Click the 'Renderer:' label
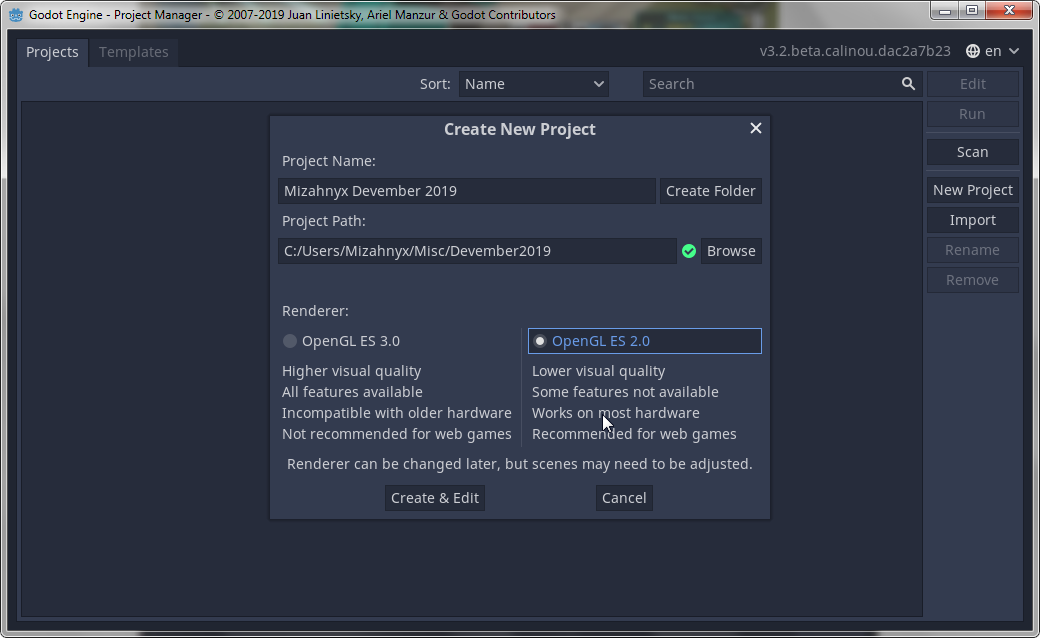The height and width of the screenshot is (638, 1040). (315, 311)
